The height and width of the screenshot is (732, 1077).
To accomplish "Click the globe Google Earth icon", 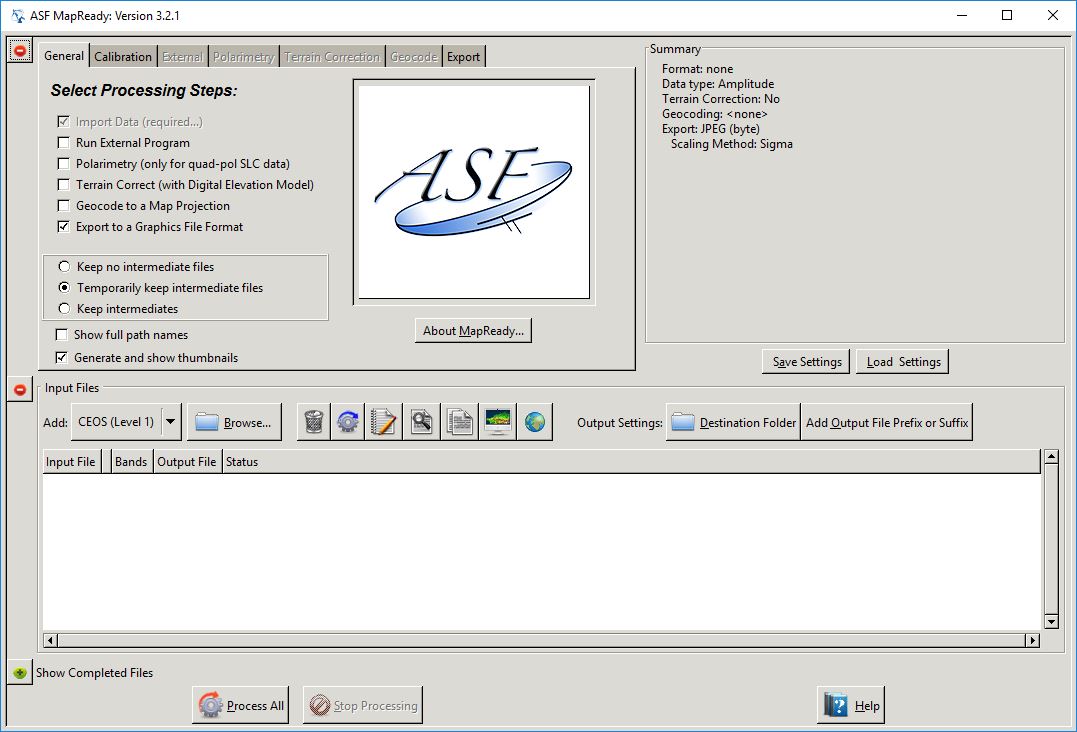I will (535, 422).
